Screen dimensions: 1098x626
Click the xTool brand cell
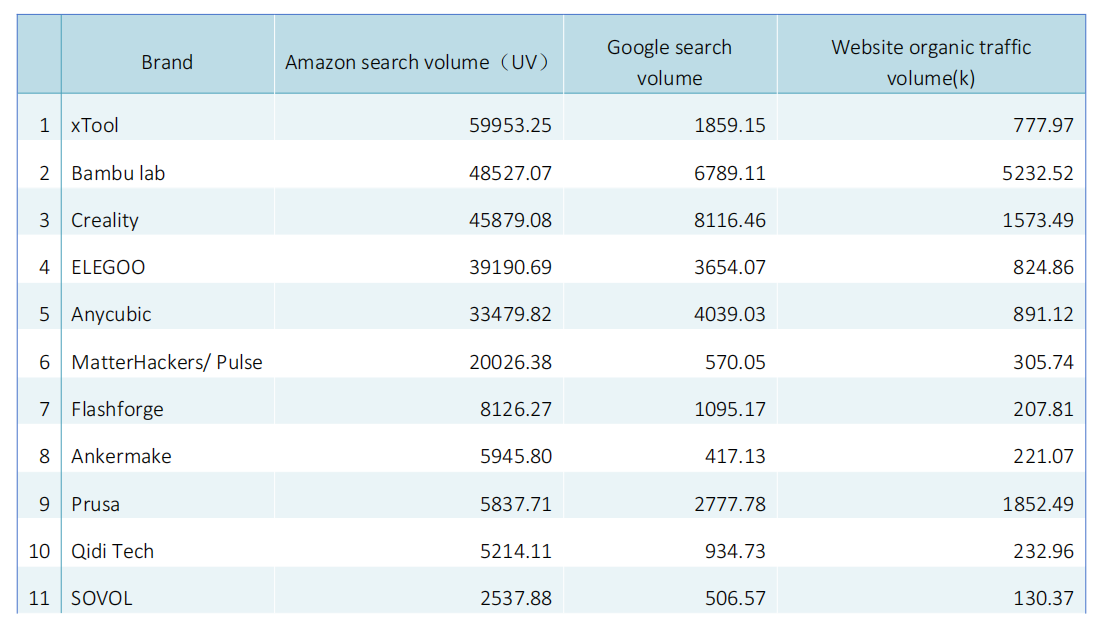(x=96, y=125)
